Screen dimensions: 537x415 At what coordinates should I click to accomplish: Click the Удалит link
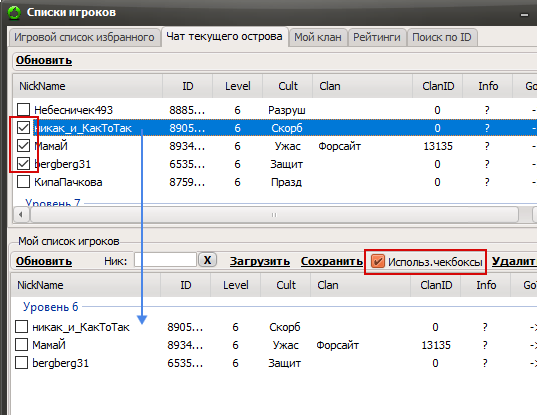click(514, 261)
